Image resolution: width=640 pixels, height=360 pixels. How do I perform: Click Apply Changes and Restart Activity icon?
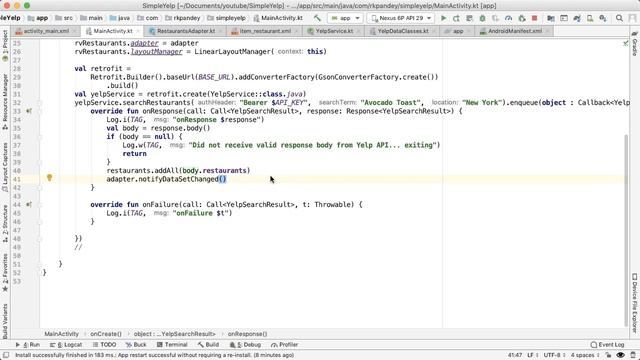[x=456, y=18]
